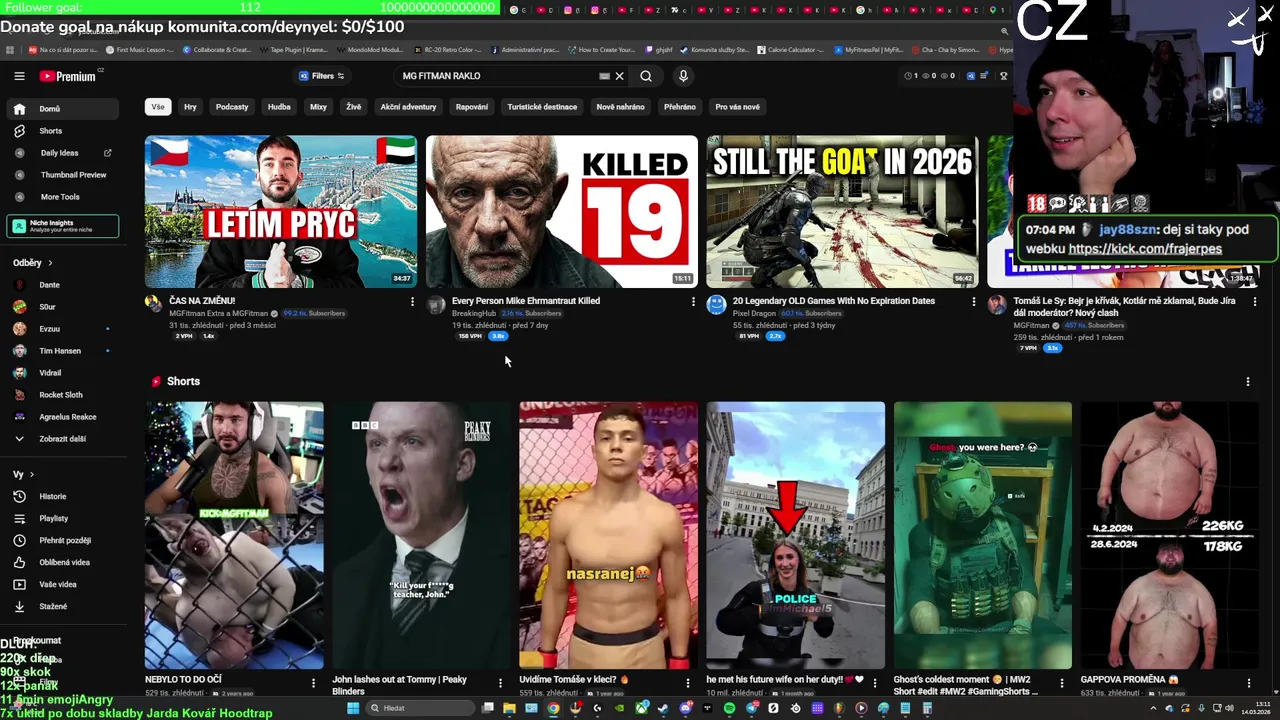
Task: Start voice search with the microphone
Action: point(683,76)
